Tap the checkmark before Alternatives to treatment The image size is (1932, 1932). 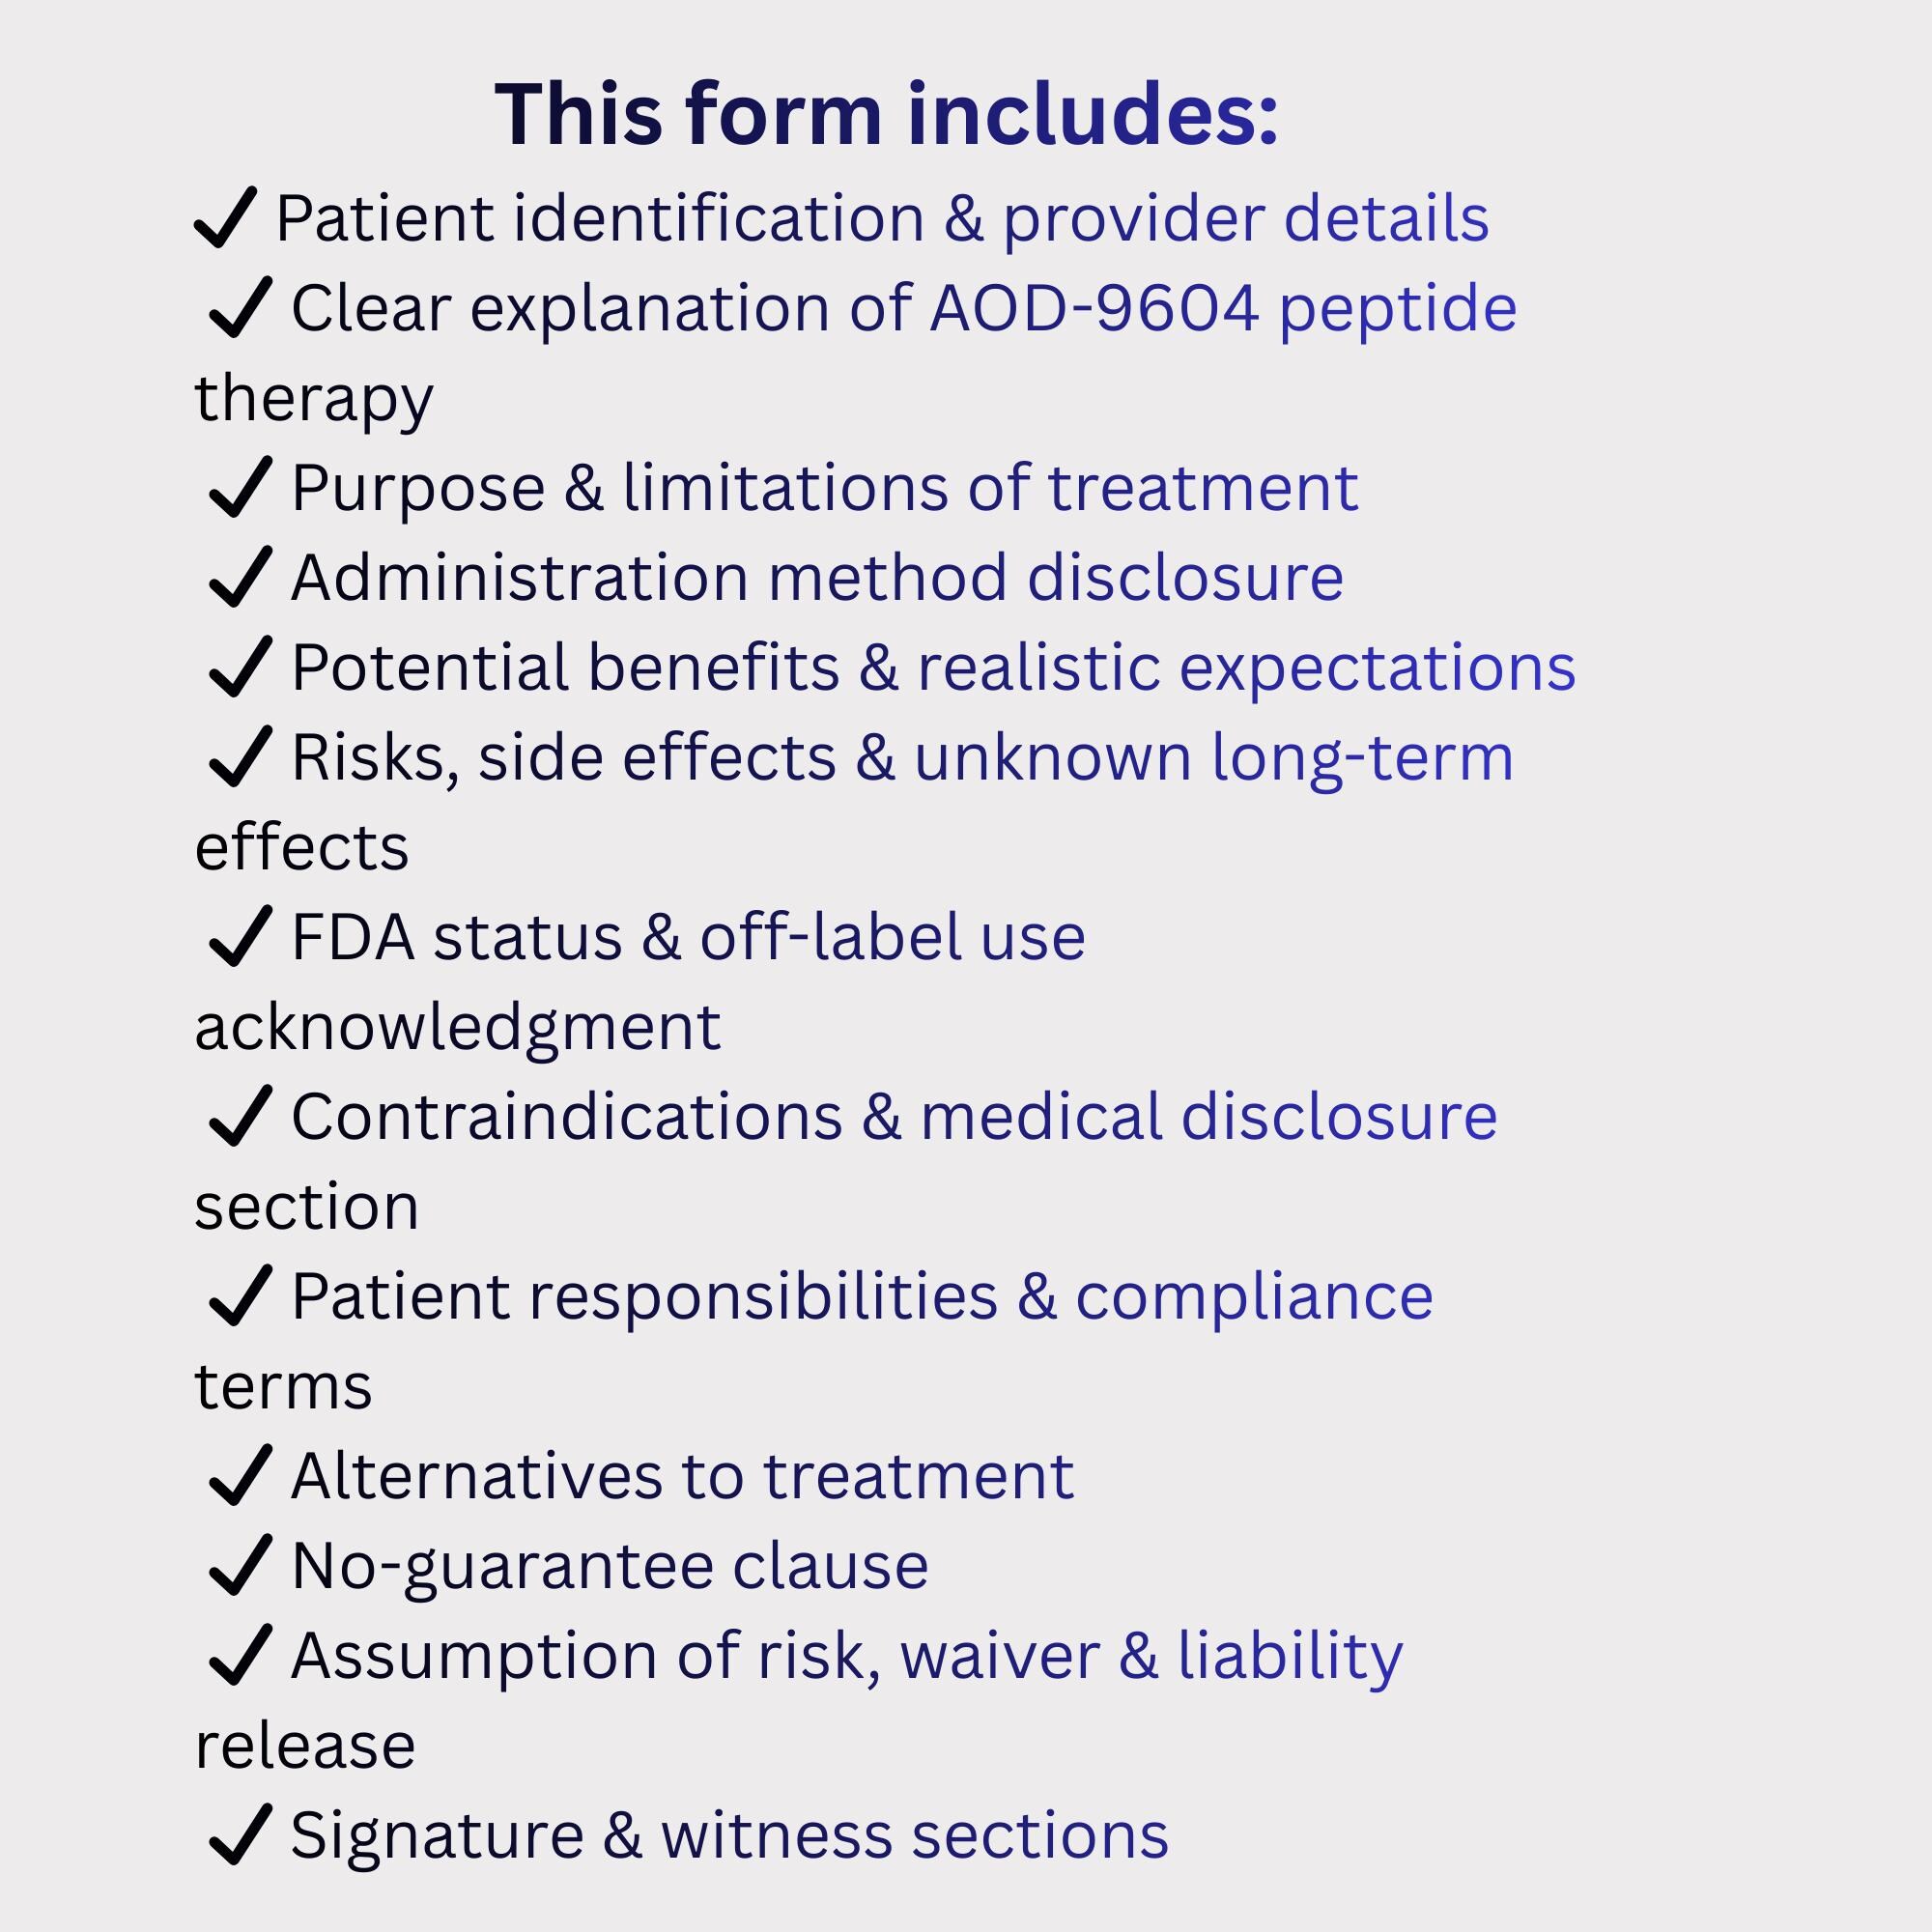(x=241, y=1476)
